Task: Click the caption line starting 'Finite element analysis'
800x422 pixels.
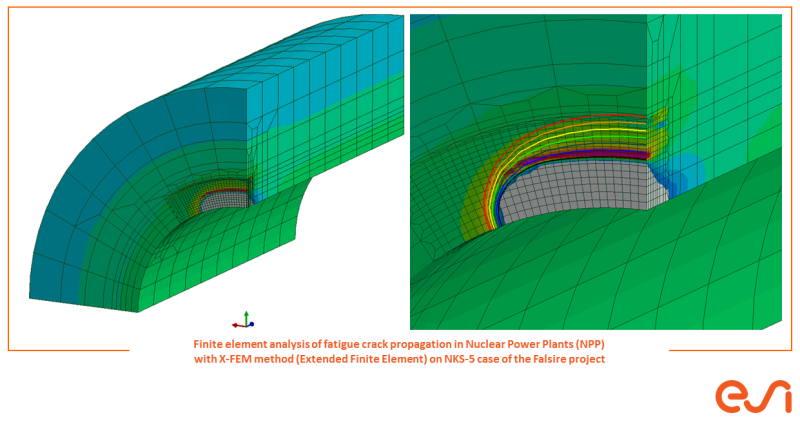Action: [399, 344]
